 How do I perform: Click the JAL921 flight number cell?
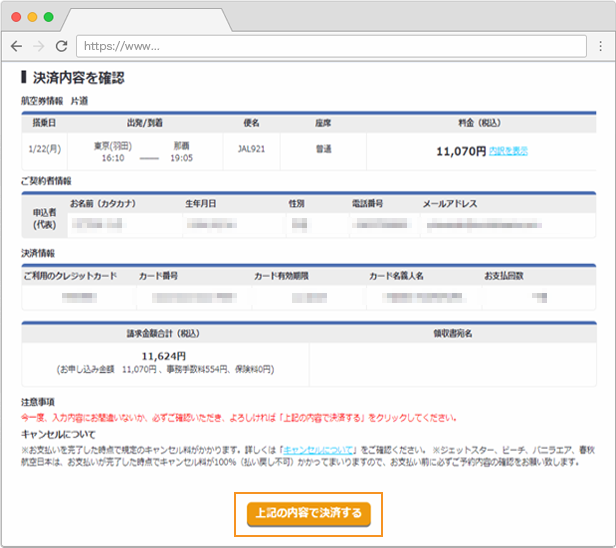250,150
